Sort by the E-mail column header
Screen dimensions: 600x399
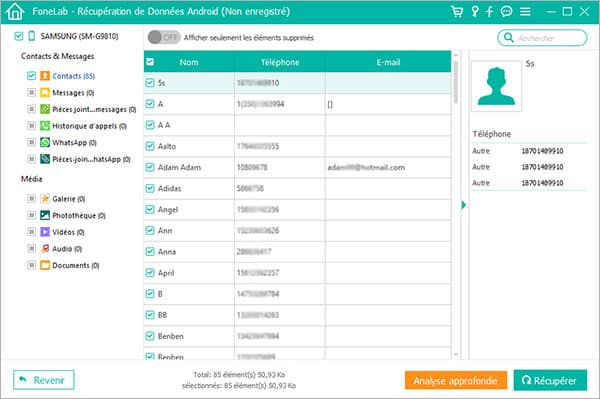click(388, 62)
